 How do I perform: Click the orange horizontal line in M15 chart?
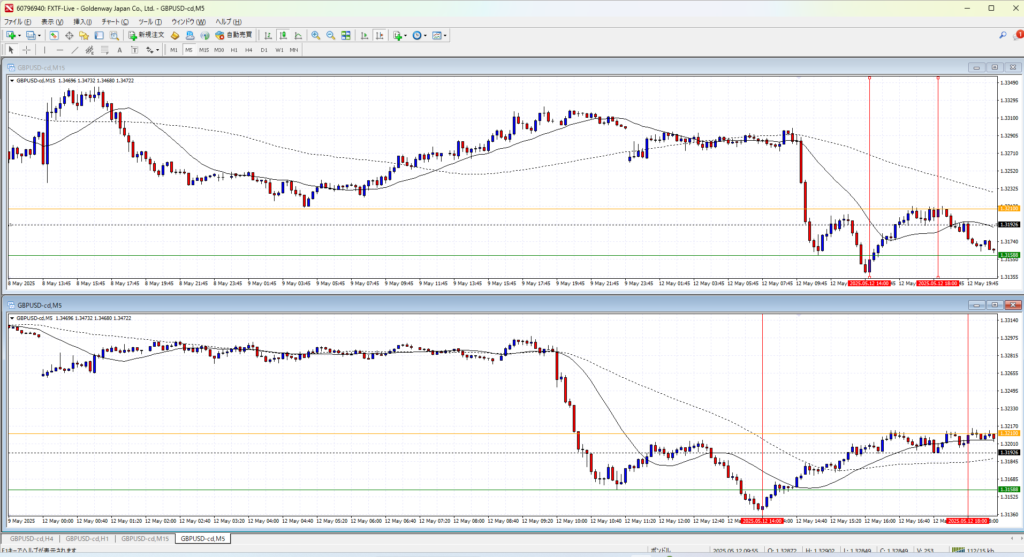(x=400, y=208)
